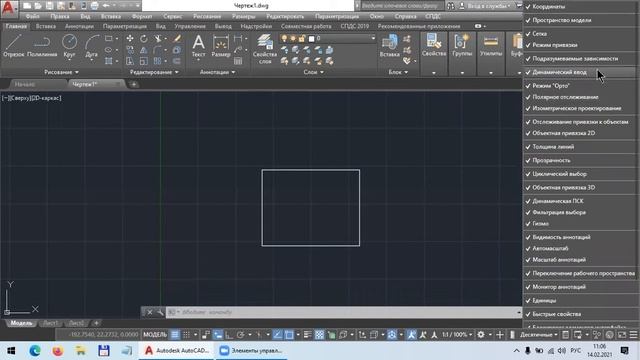This screenshot has height=360, width=640.
Task: Click the [Сверху] viewport view label
Action: 19,98
